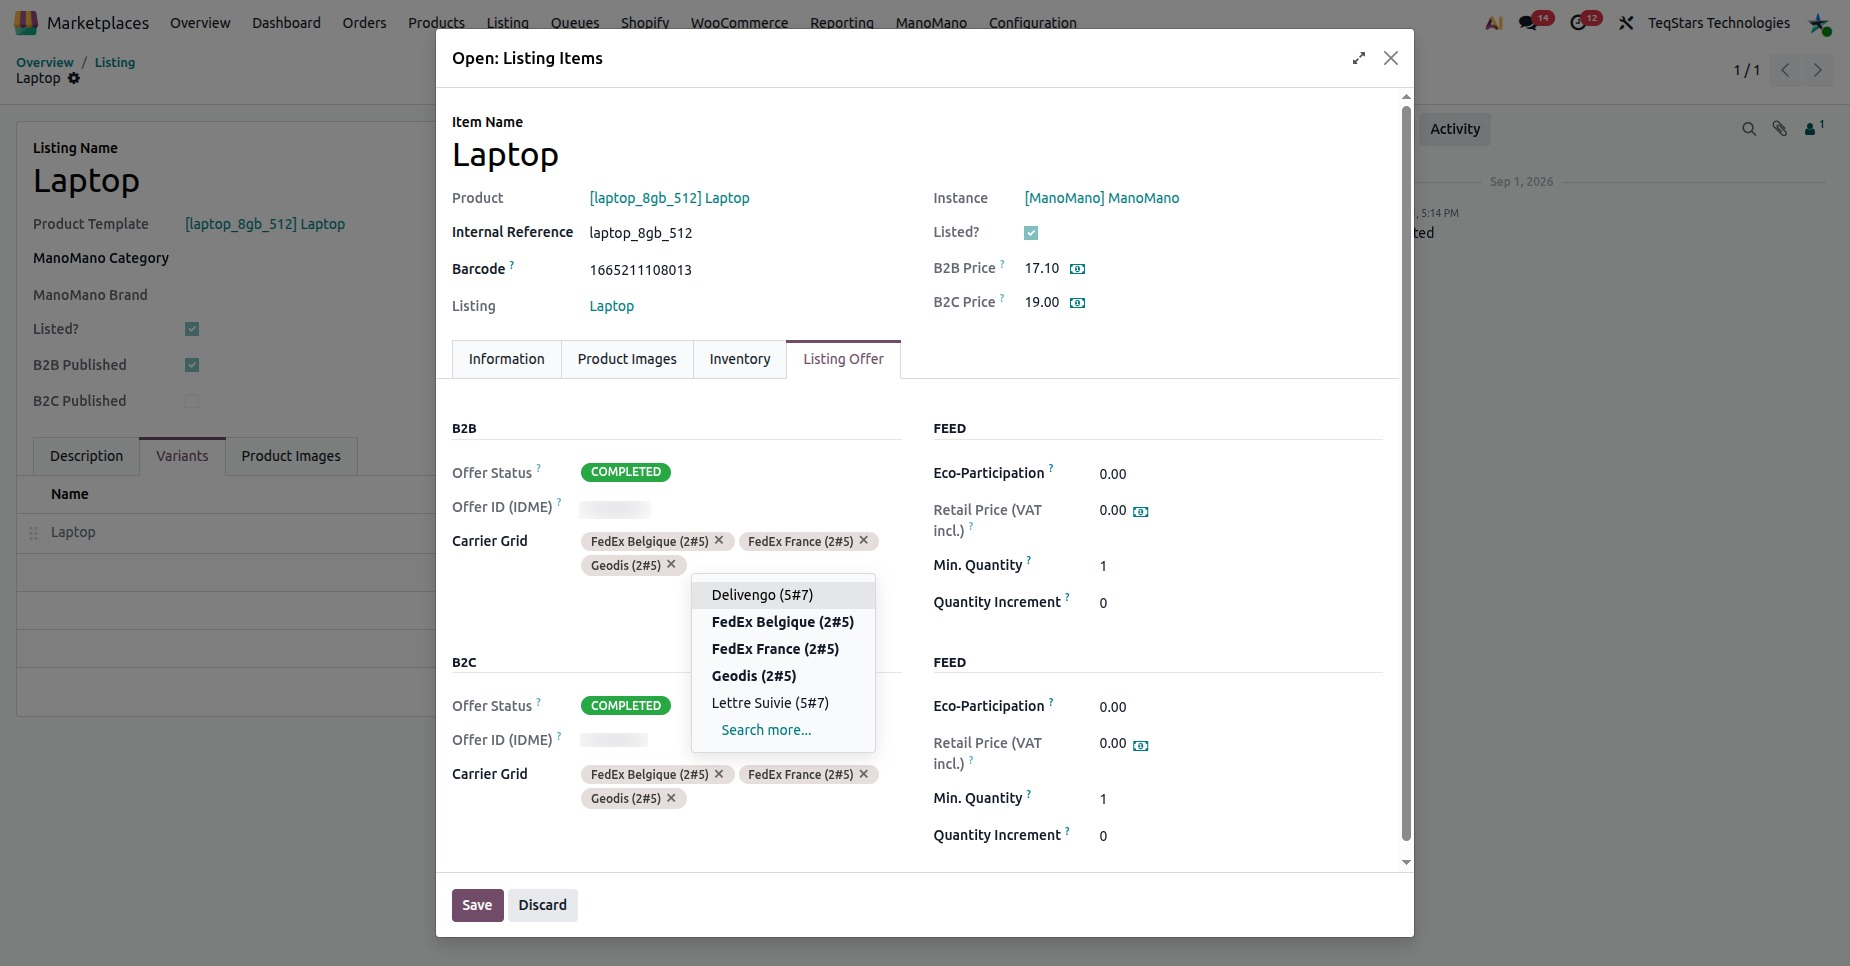Image resolution: width=1850 pixels, height=966 pixels.
Task: Expand the Listing Items dialog to fullscreen
Action: (1358, 58)
